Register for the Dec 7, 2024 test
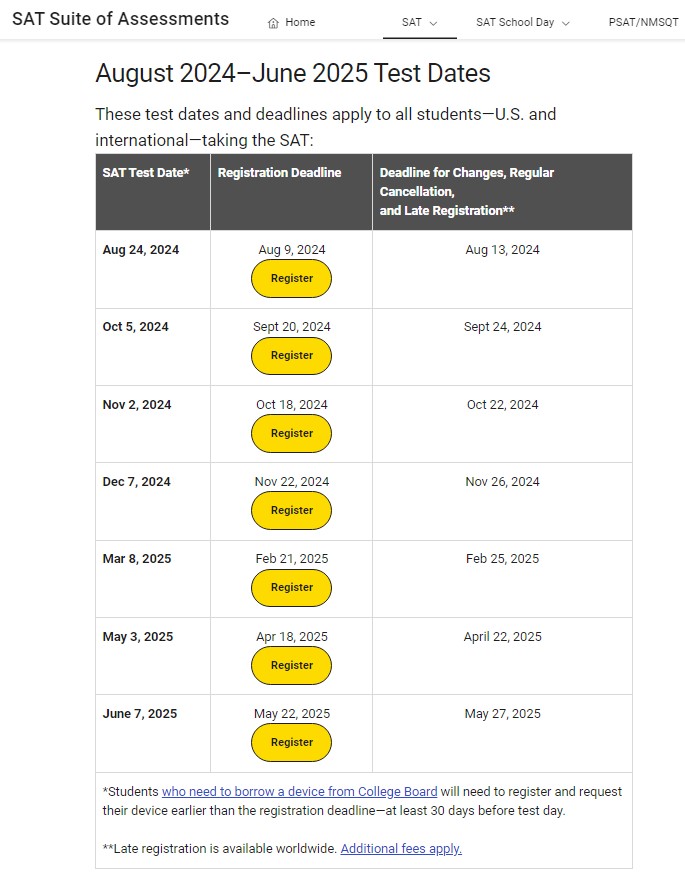This screenshot has width=685, height=875. tap(291, 510)
